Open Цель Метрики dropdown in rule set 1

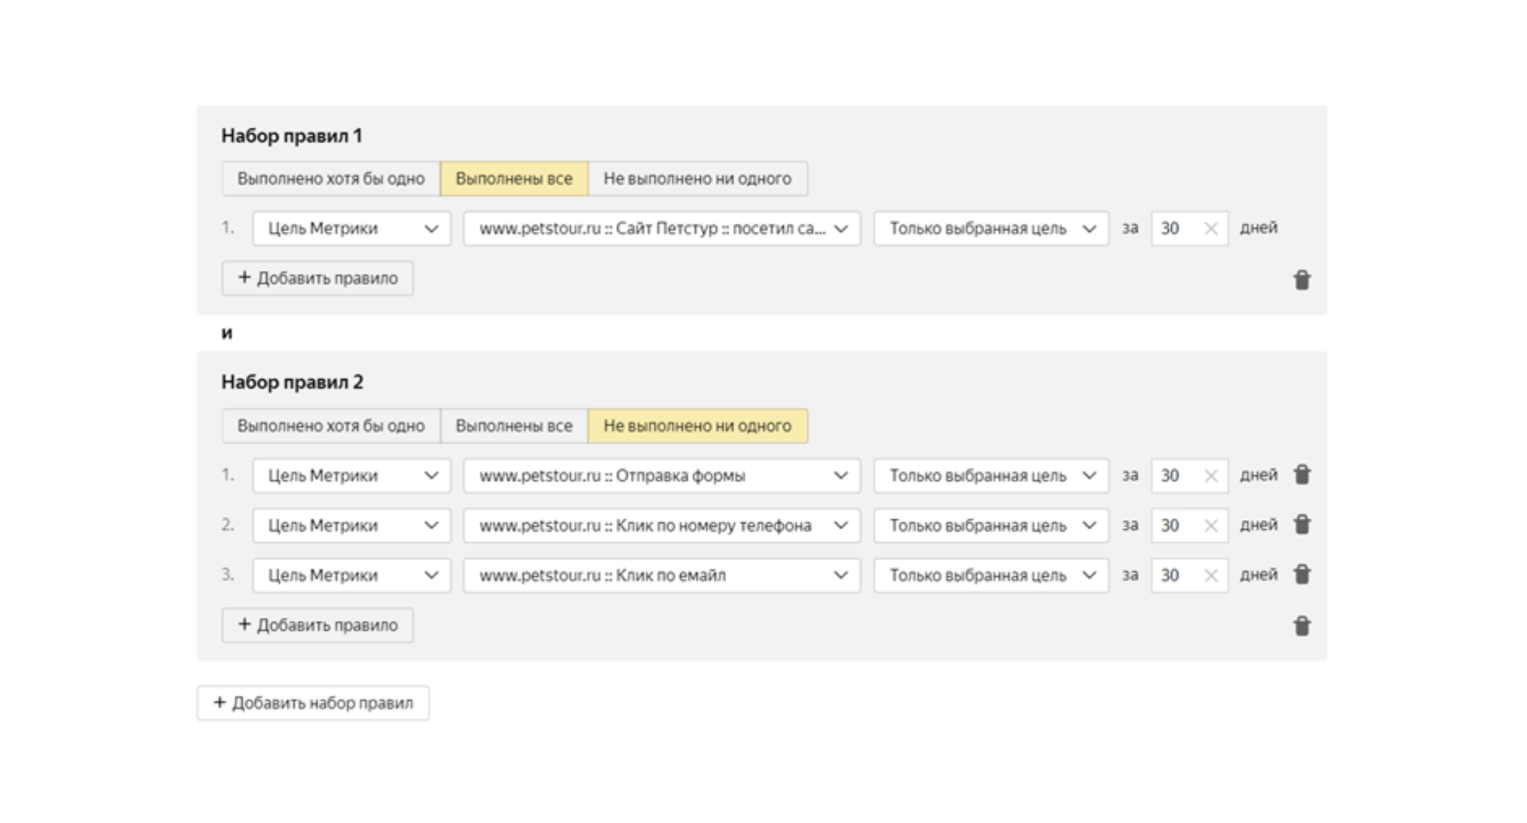point(351,229)
